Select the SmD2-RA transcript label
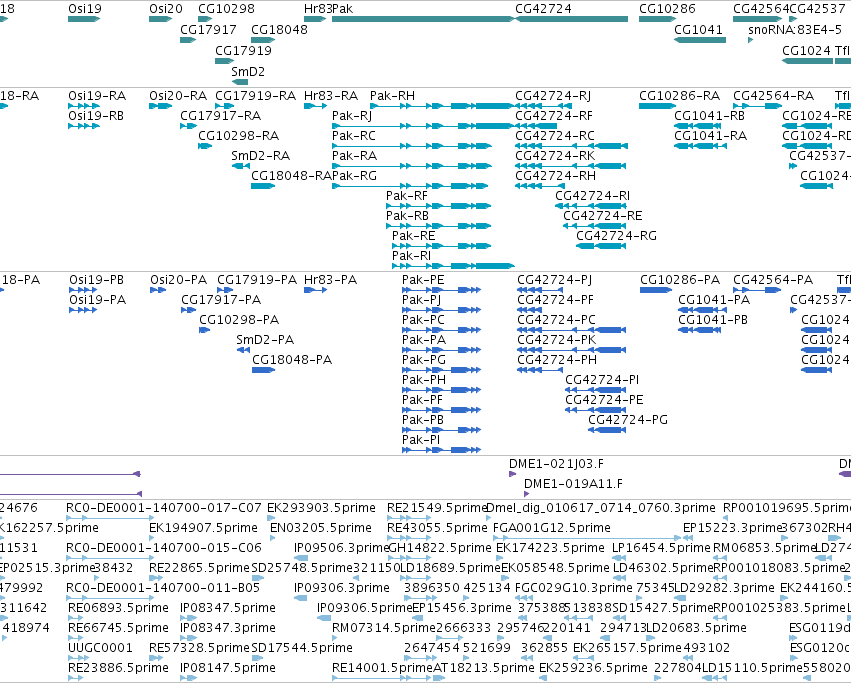 coord(261,156)
